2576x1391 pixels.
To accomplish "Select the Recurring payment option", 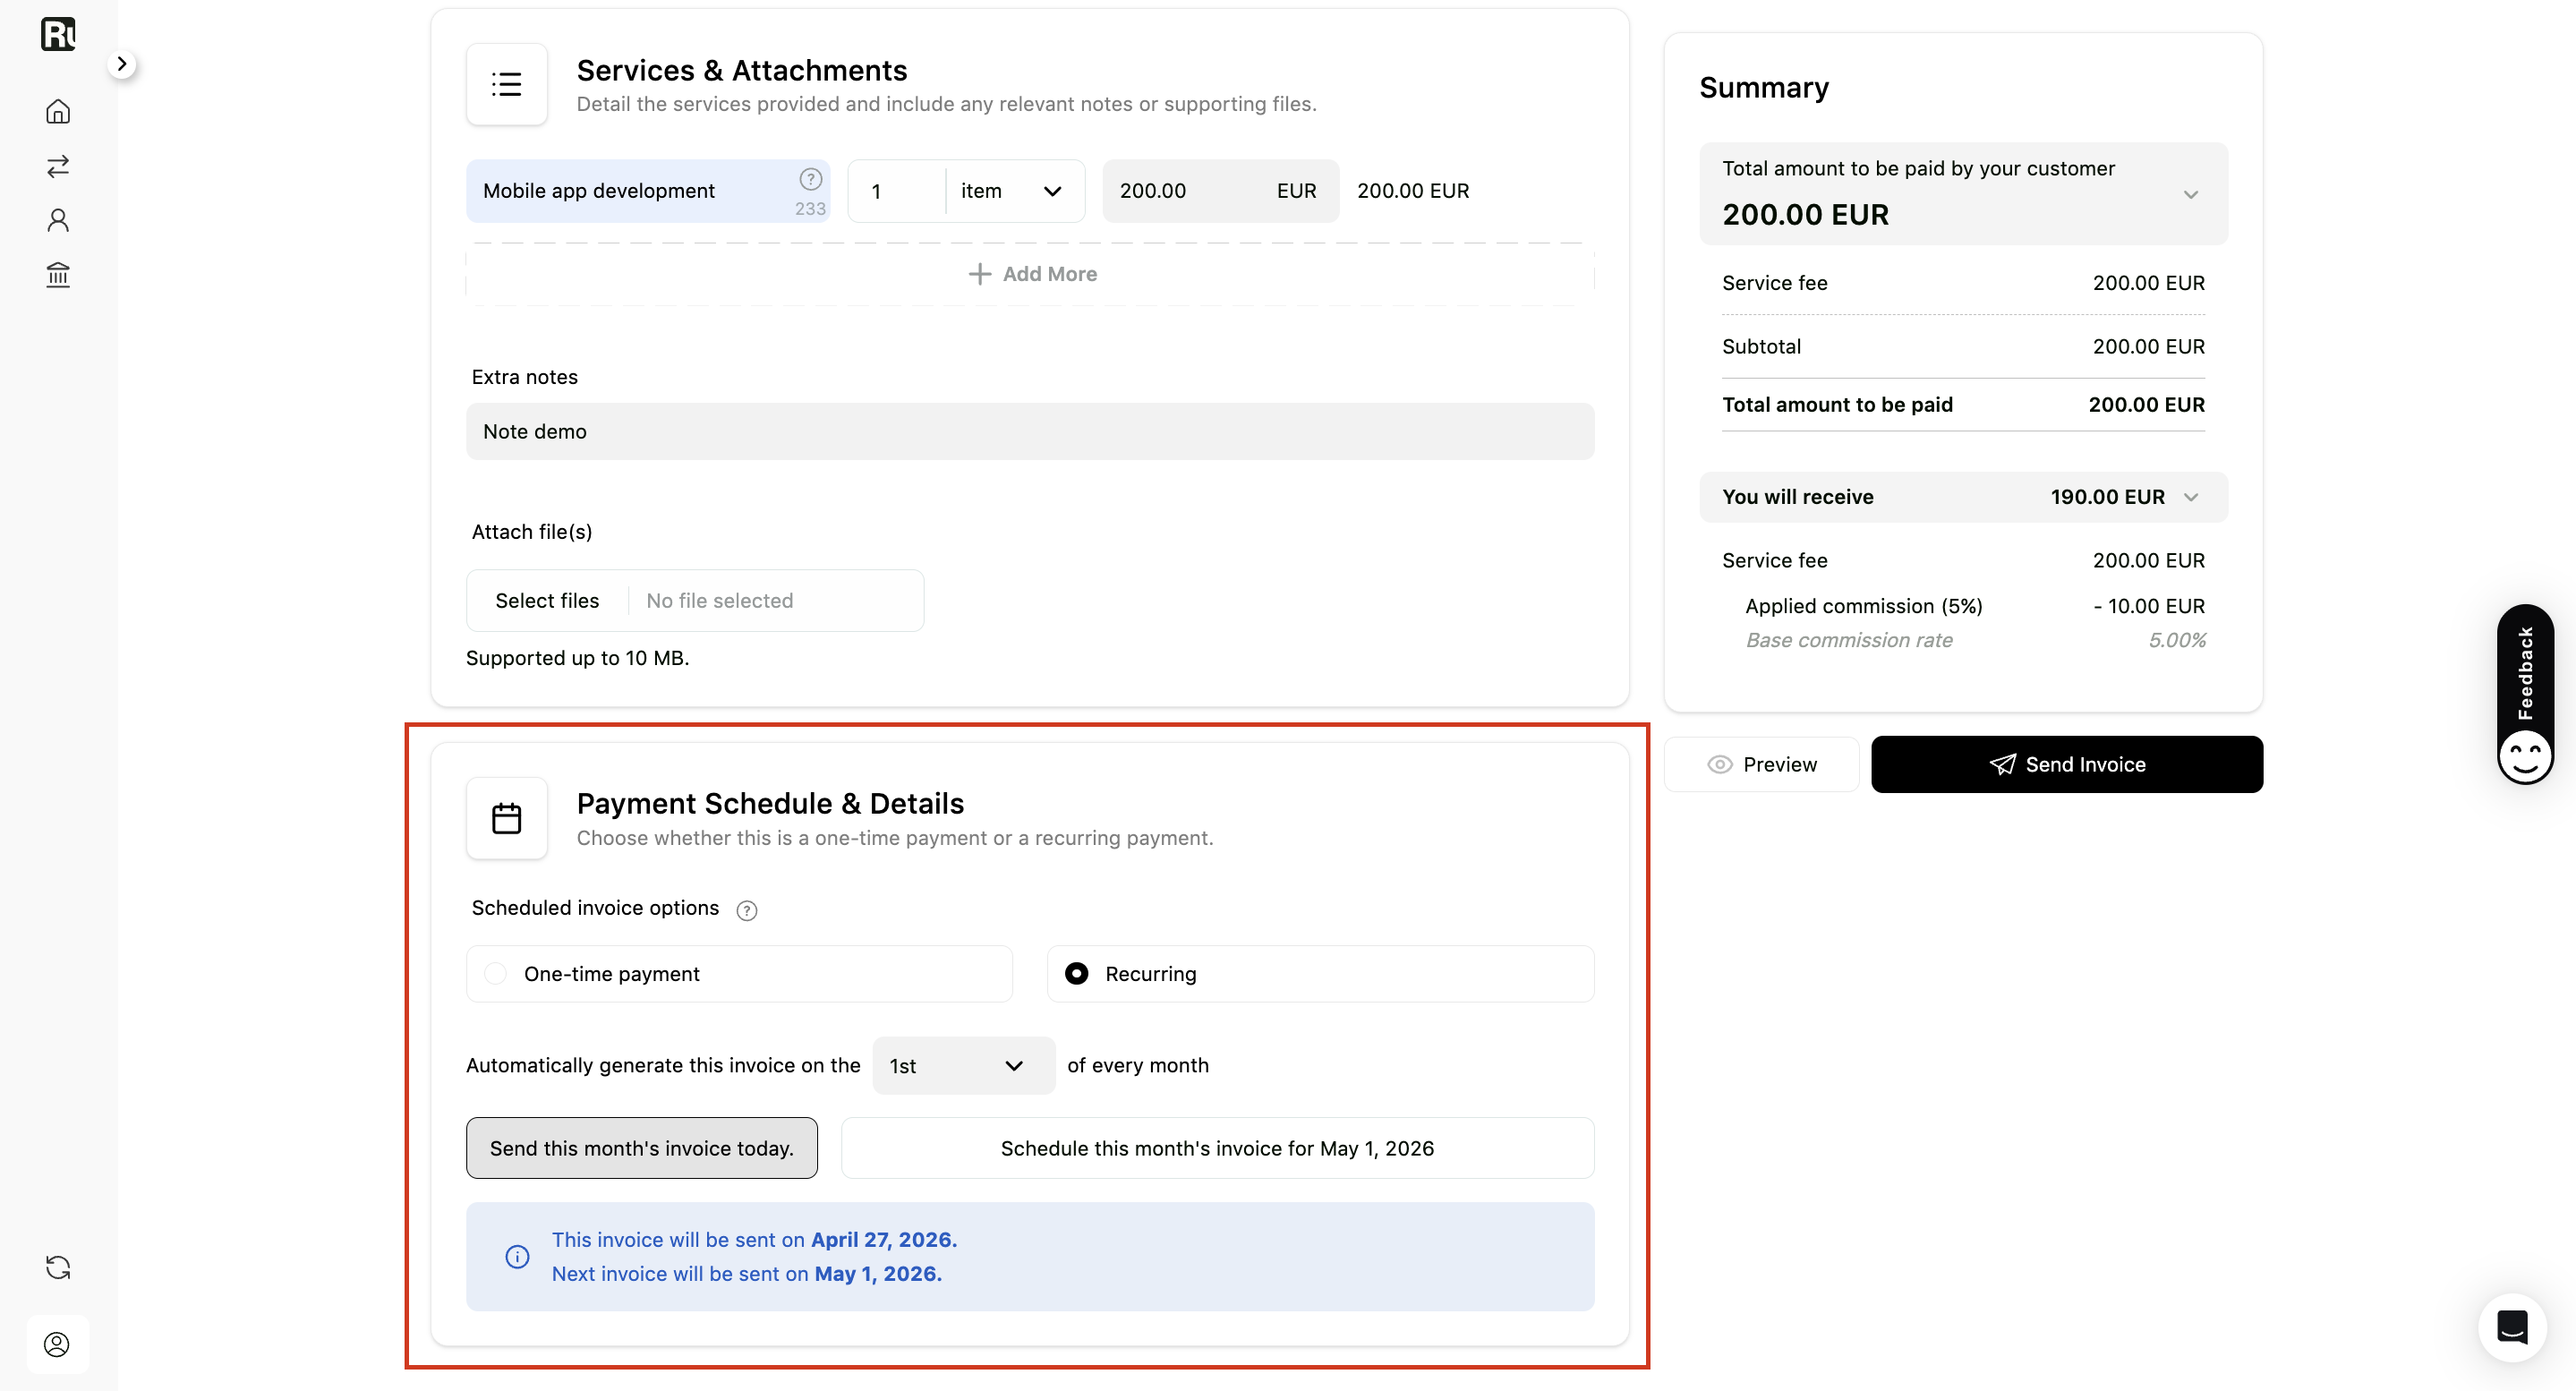I will pyautogui.click(x=1320, y=974).
